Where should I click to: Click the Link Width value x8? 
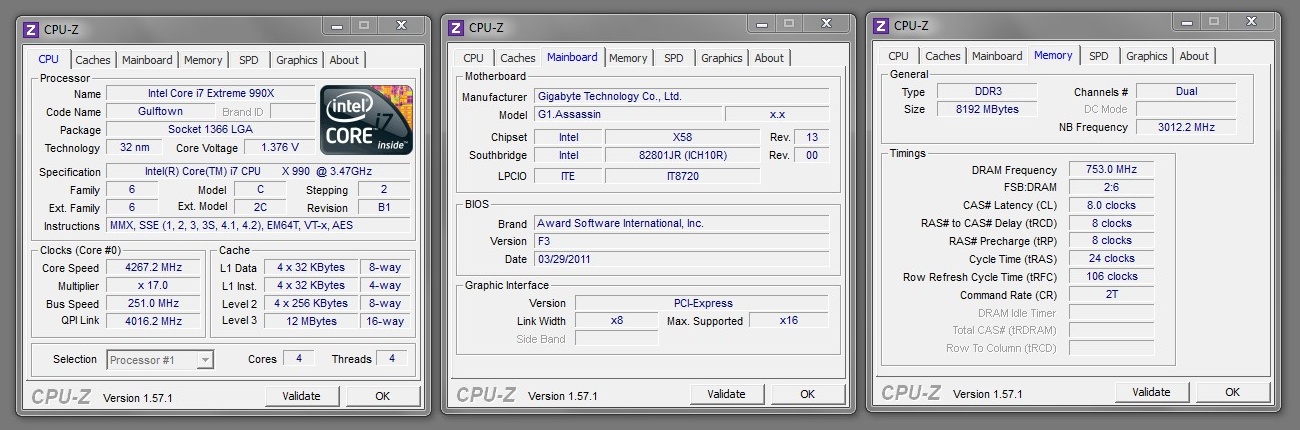pos(617,321)
